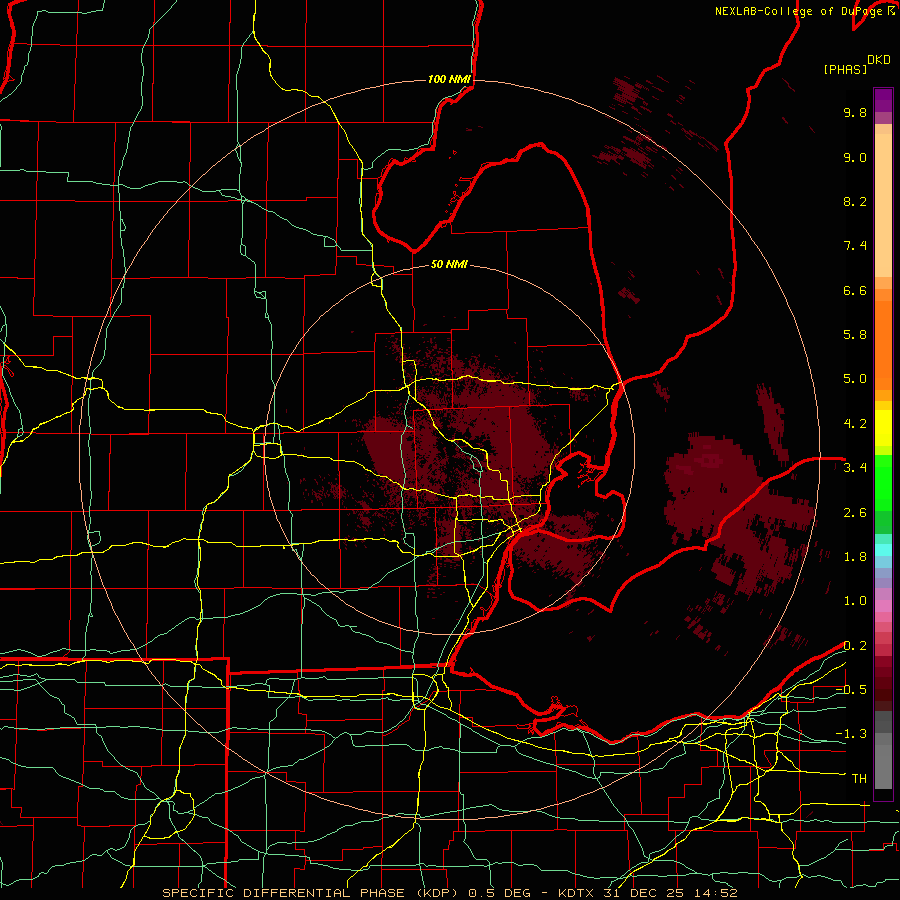Click the 5.8 value on color scale

(x=855, y=335)
